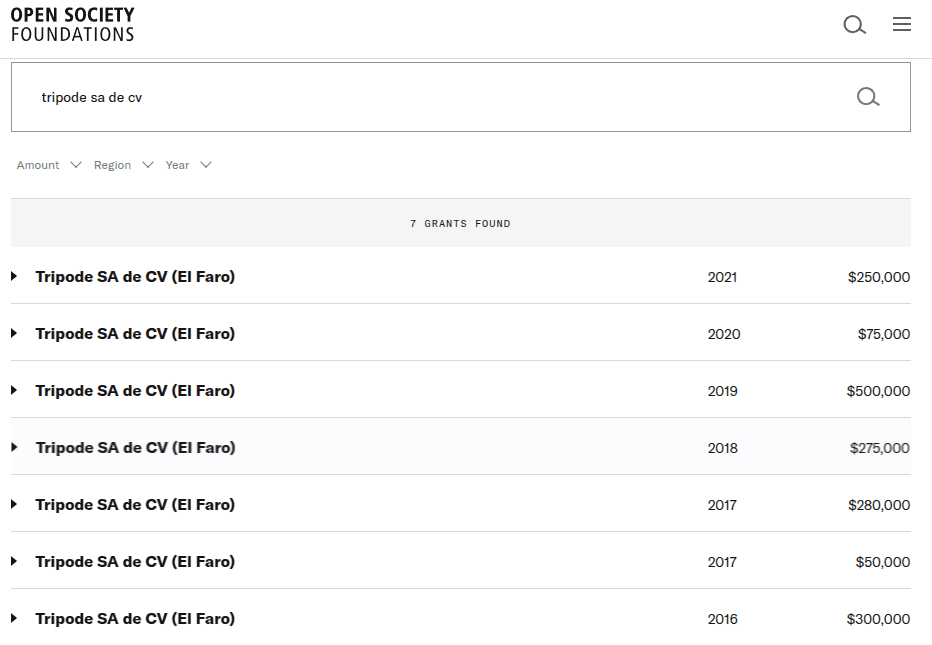
Task: Expand the 2017 $280,000 grant arrow
Action: tap(14, 505)
